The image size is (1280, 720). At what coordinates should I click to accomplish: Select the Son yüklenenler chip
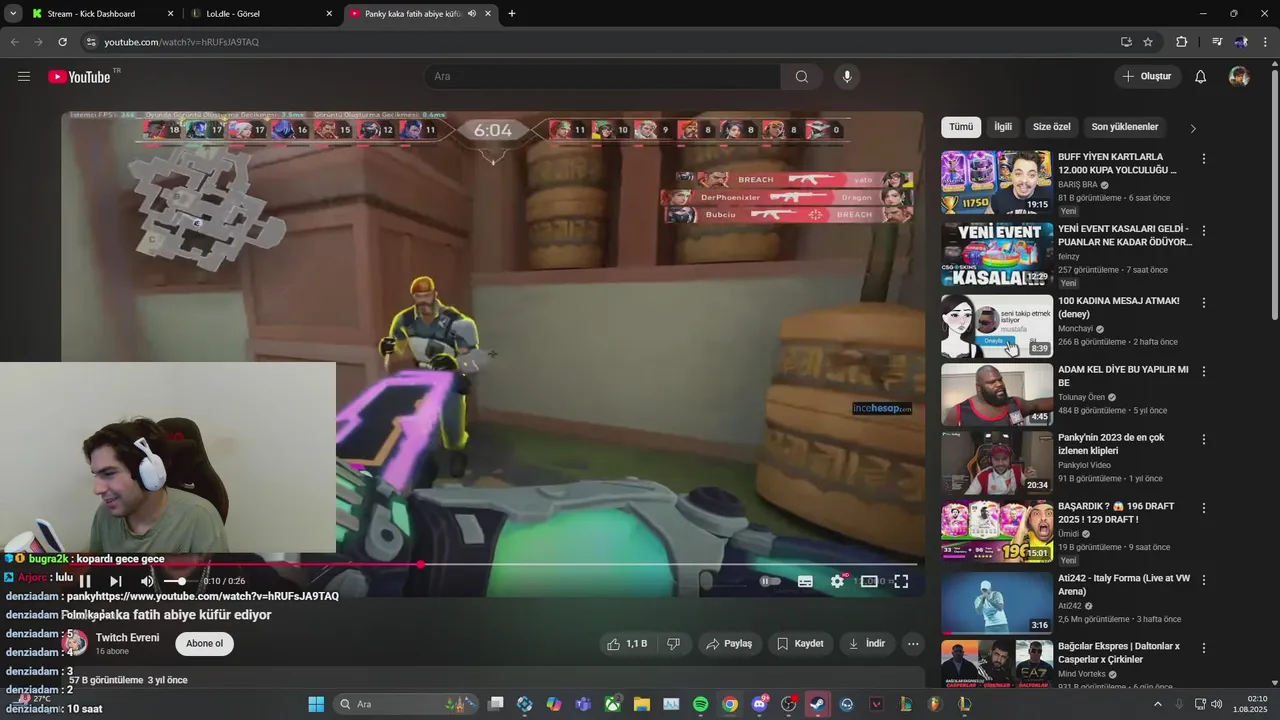point(1125,127)
